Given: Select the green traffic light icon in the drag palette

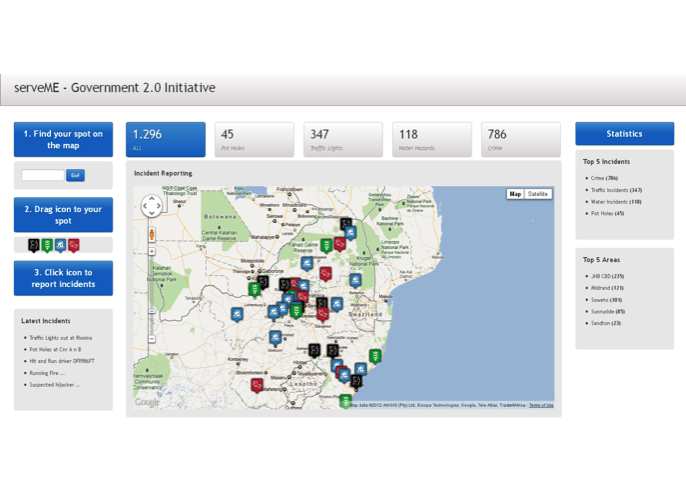Looking at the screenshot, I should point(47,245).
